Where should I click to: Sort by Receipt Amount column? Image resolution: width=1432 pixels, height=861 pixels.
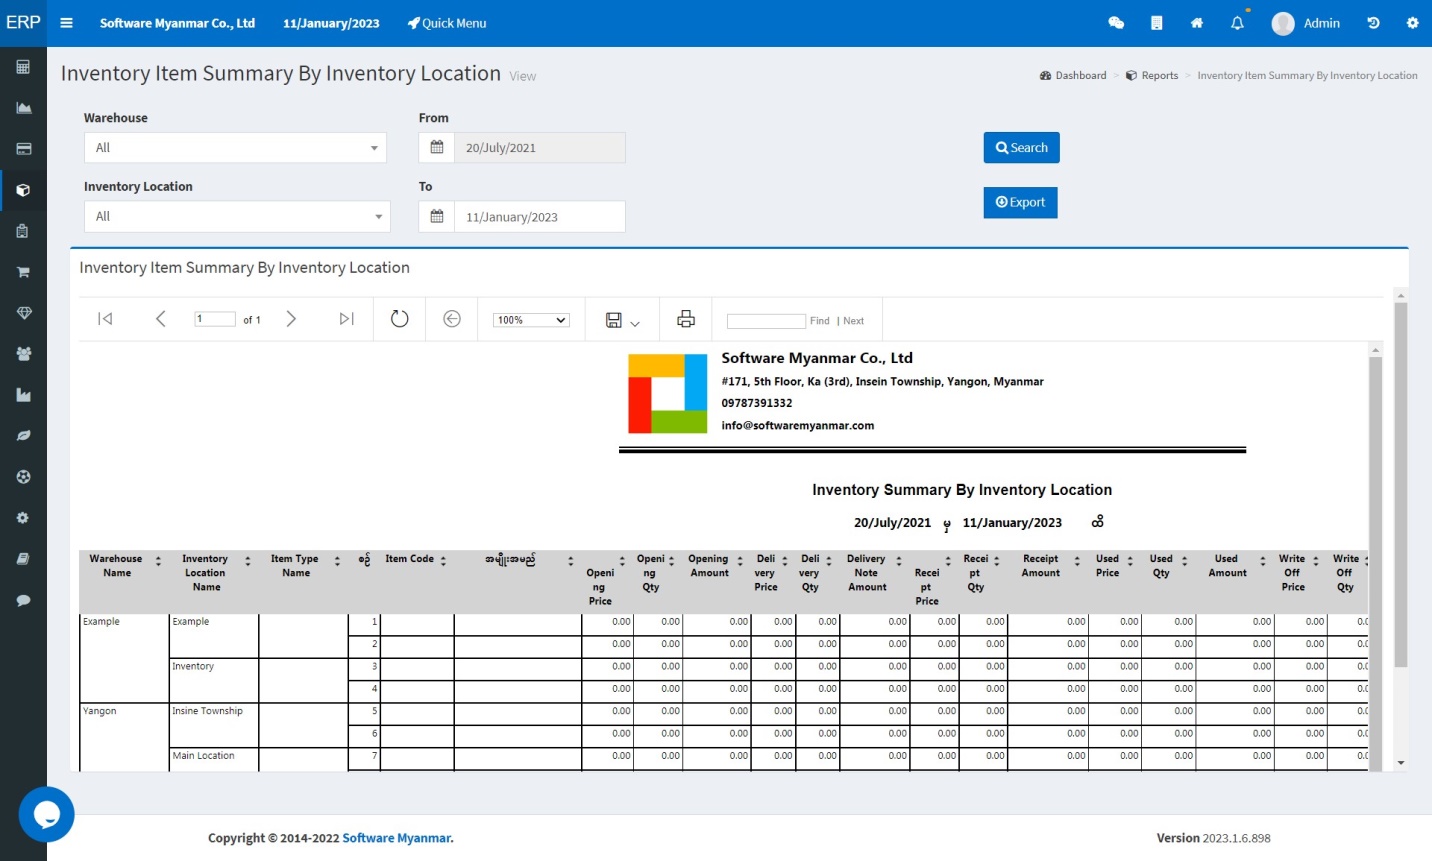(x=1077, y=562)
